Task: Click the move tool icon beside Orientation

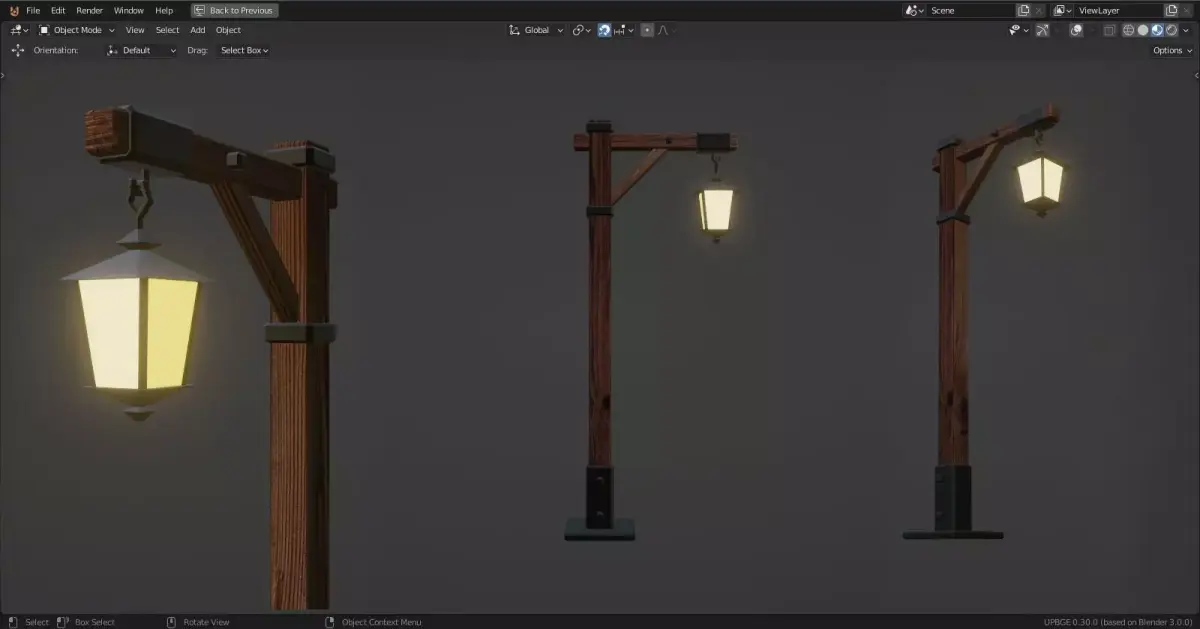Action: [x=17, y=50]
